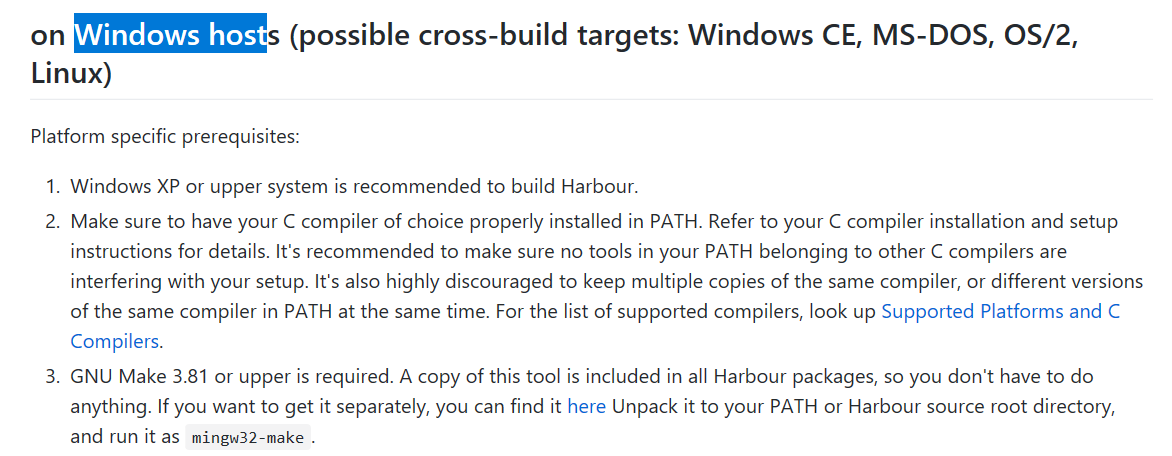Click the list number 2 marker
1172x456 pixels.
[x=54, y=221]
